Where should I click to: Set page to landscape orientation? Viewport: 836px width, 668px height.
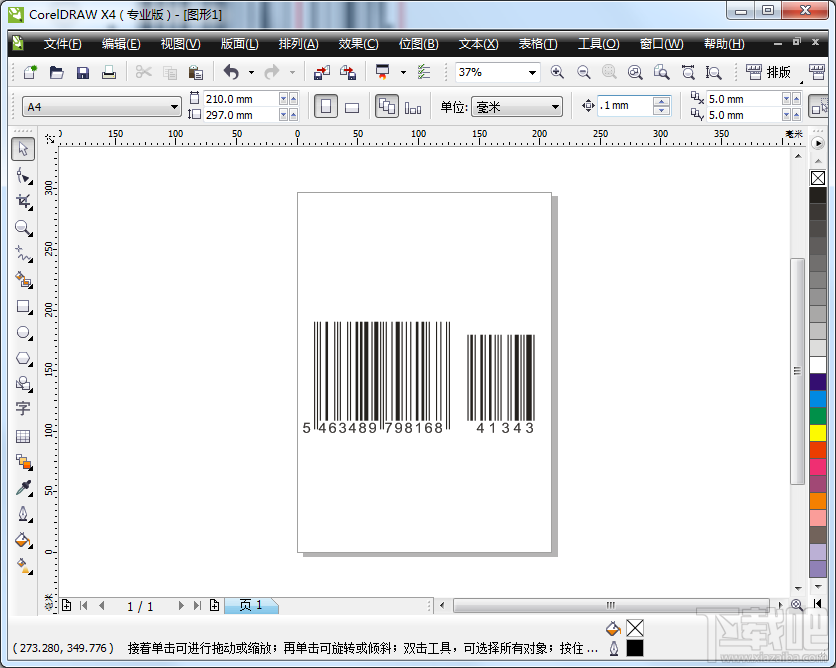click(x=352, y=107)
